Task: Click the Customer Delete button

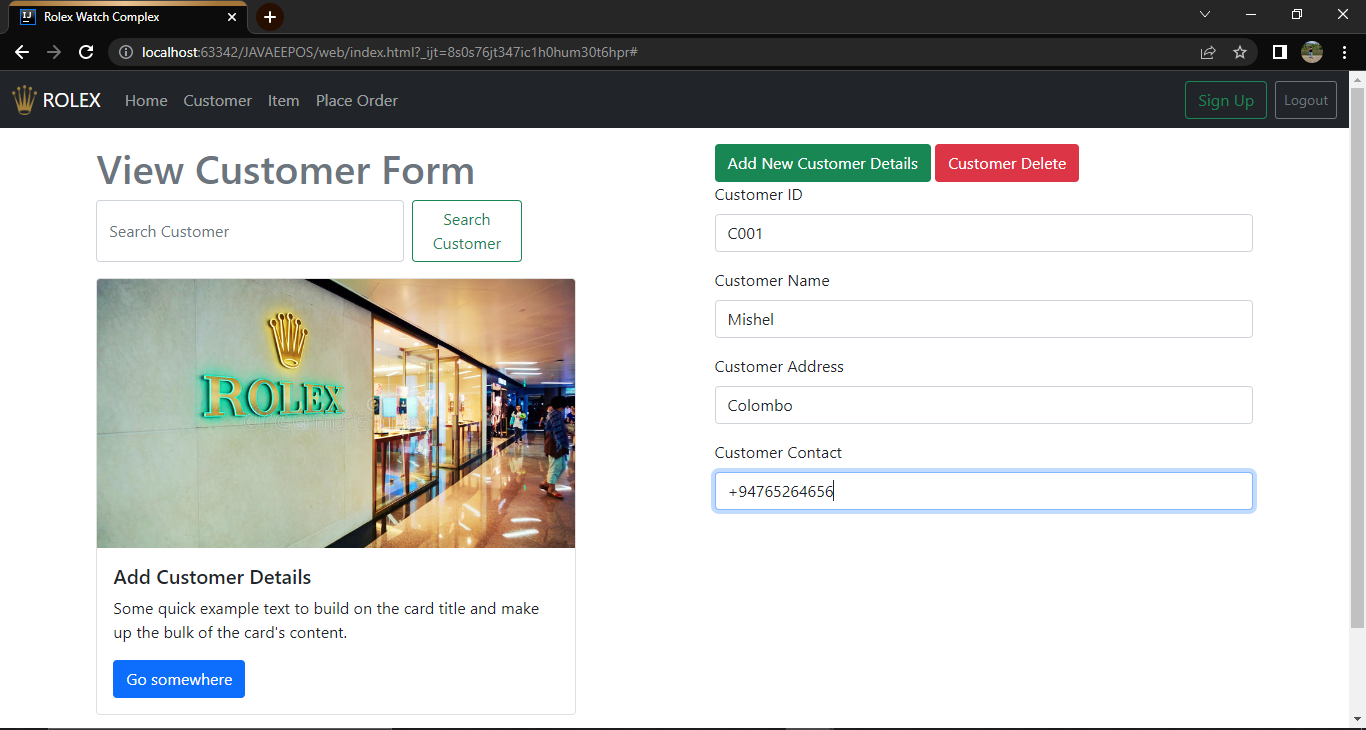Action: 1007,162
